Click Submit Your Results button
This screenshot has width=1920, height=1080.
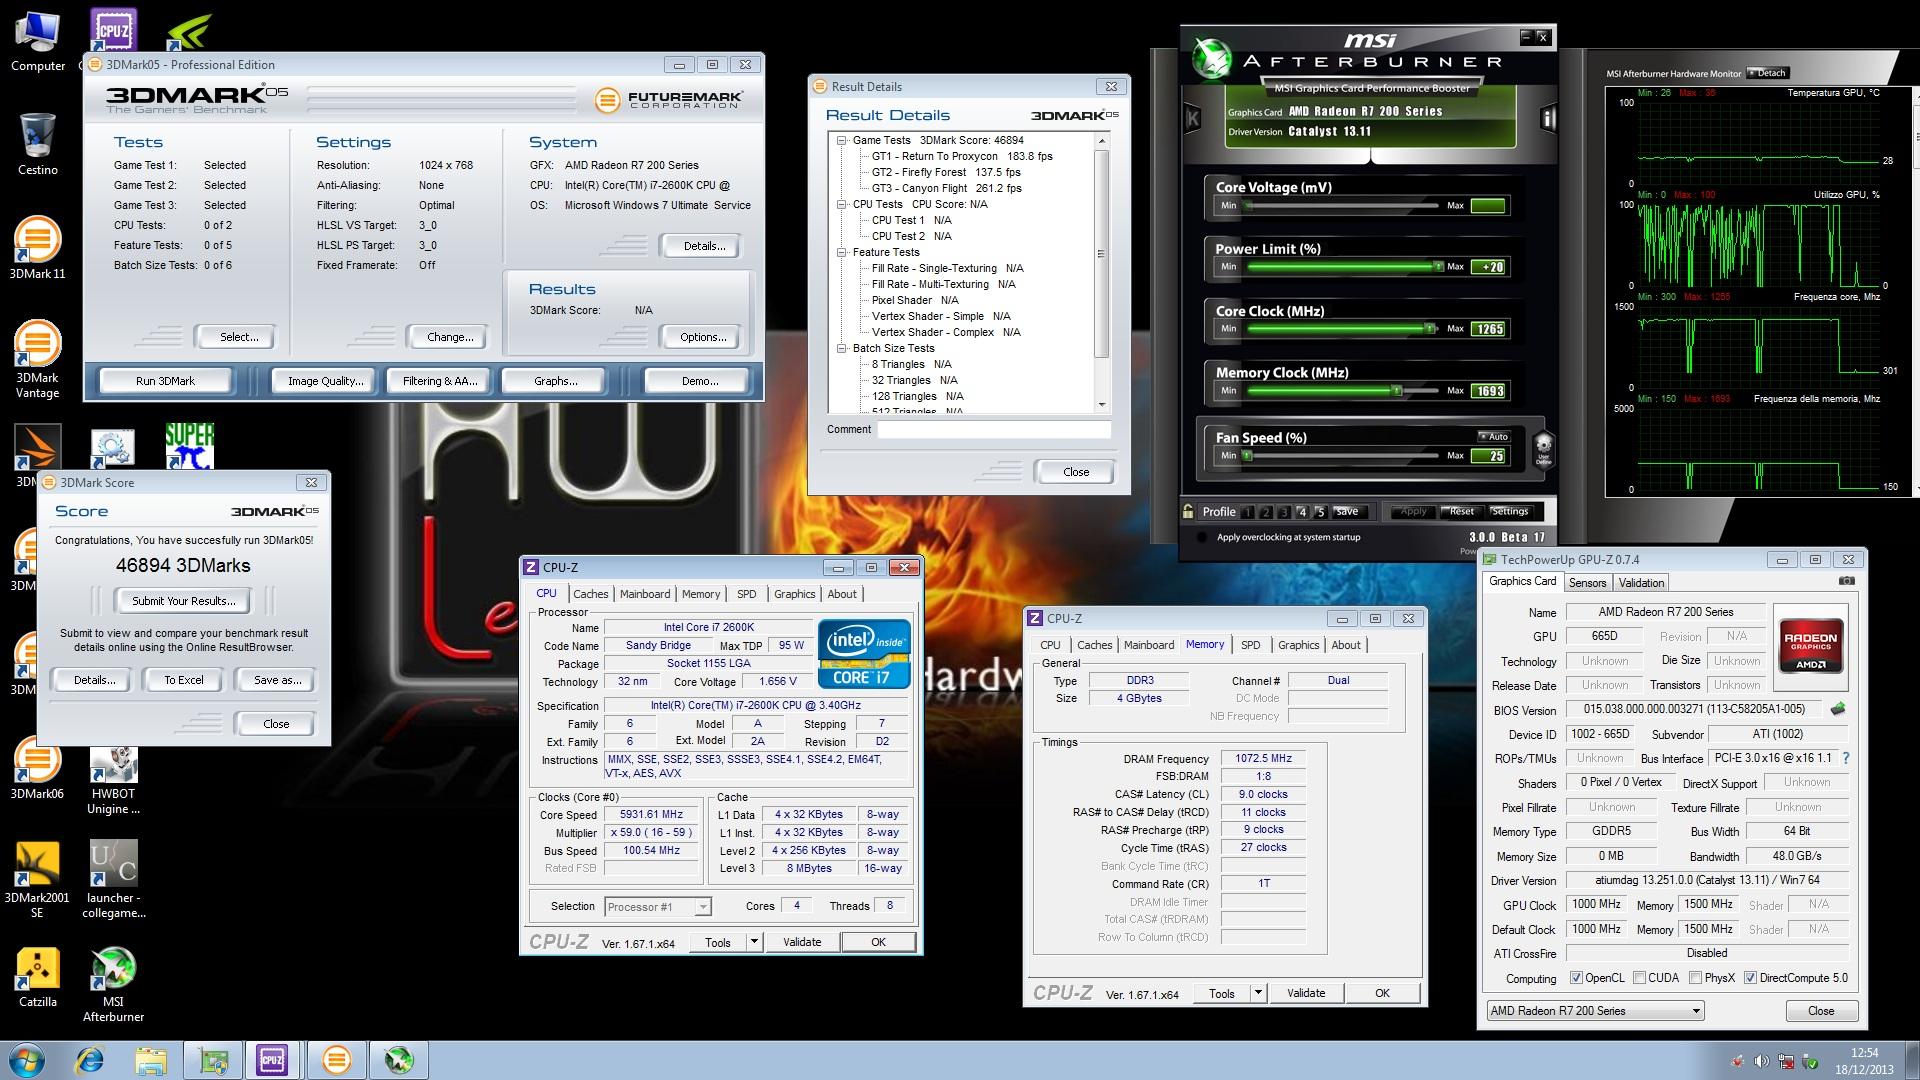click(184, 601)
